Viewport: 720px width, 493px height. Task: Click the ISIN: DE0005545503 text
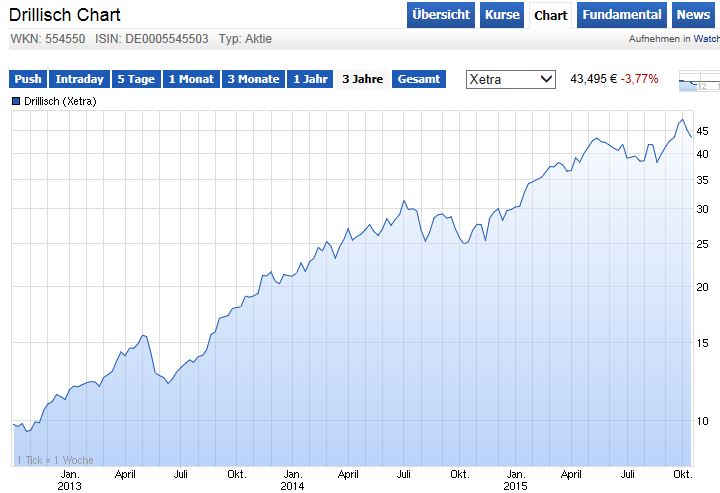pyautogui.click(x=152, y=39)
